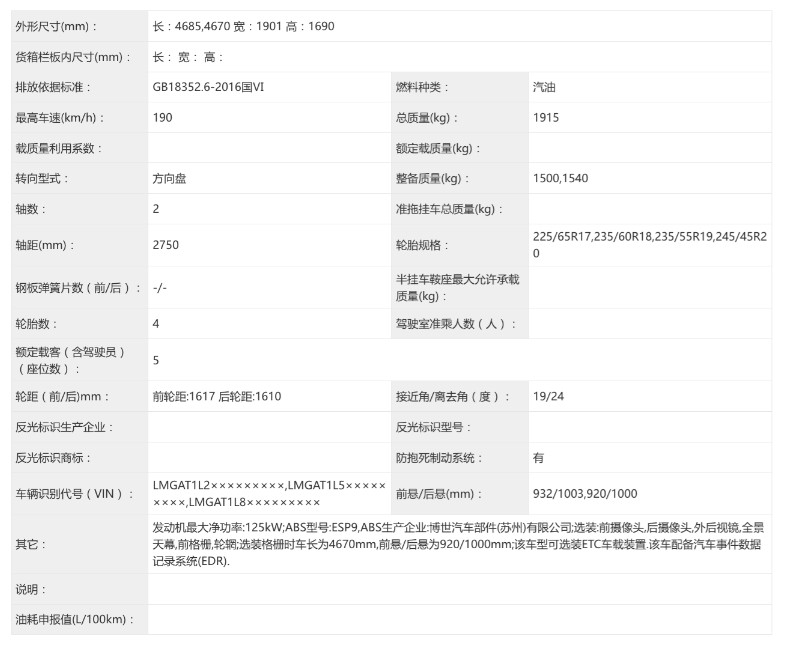Screen dimensions: 800x652
Task: Click the 钢板弹簧片数 value -/-
Action: [x=157, y=290]
